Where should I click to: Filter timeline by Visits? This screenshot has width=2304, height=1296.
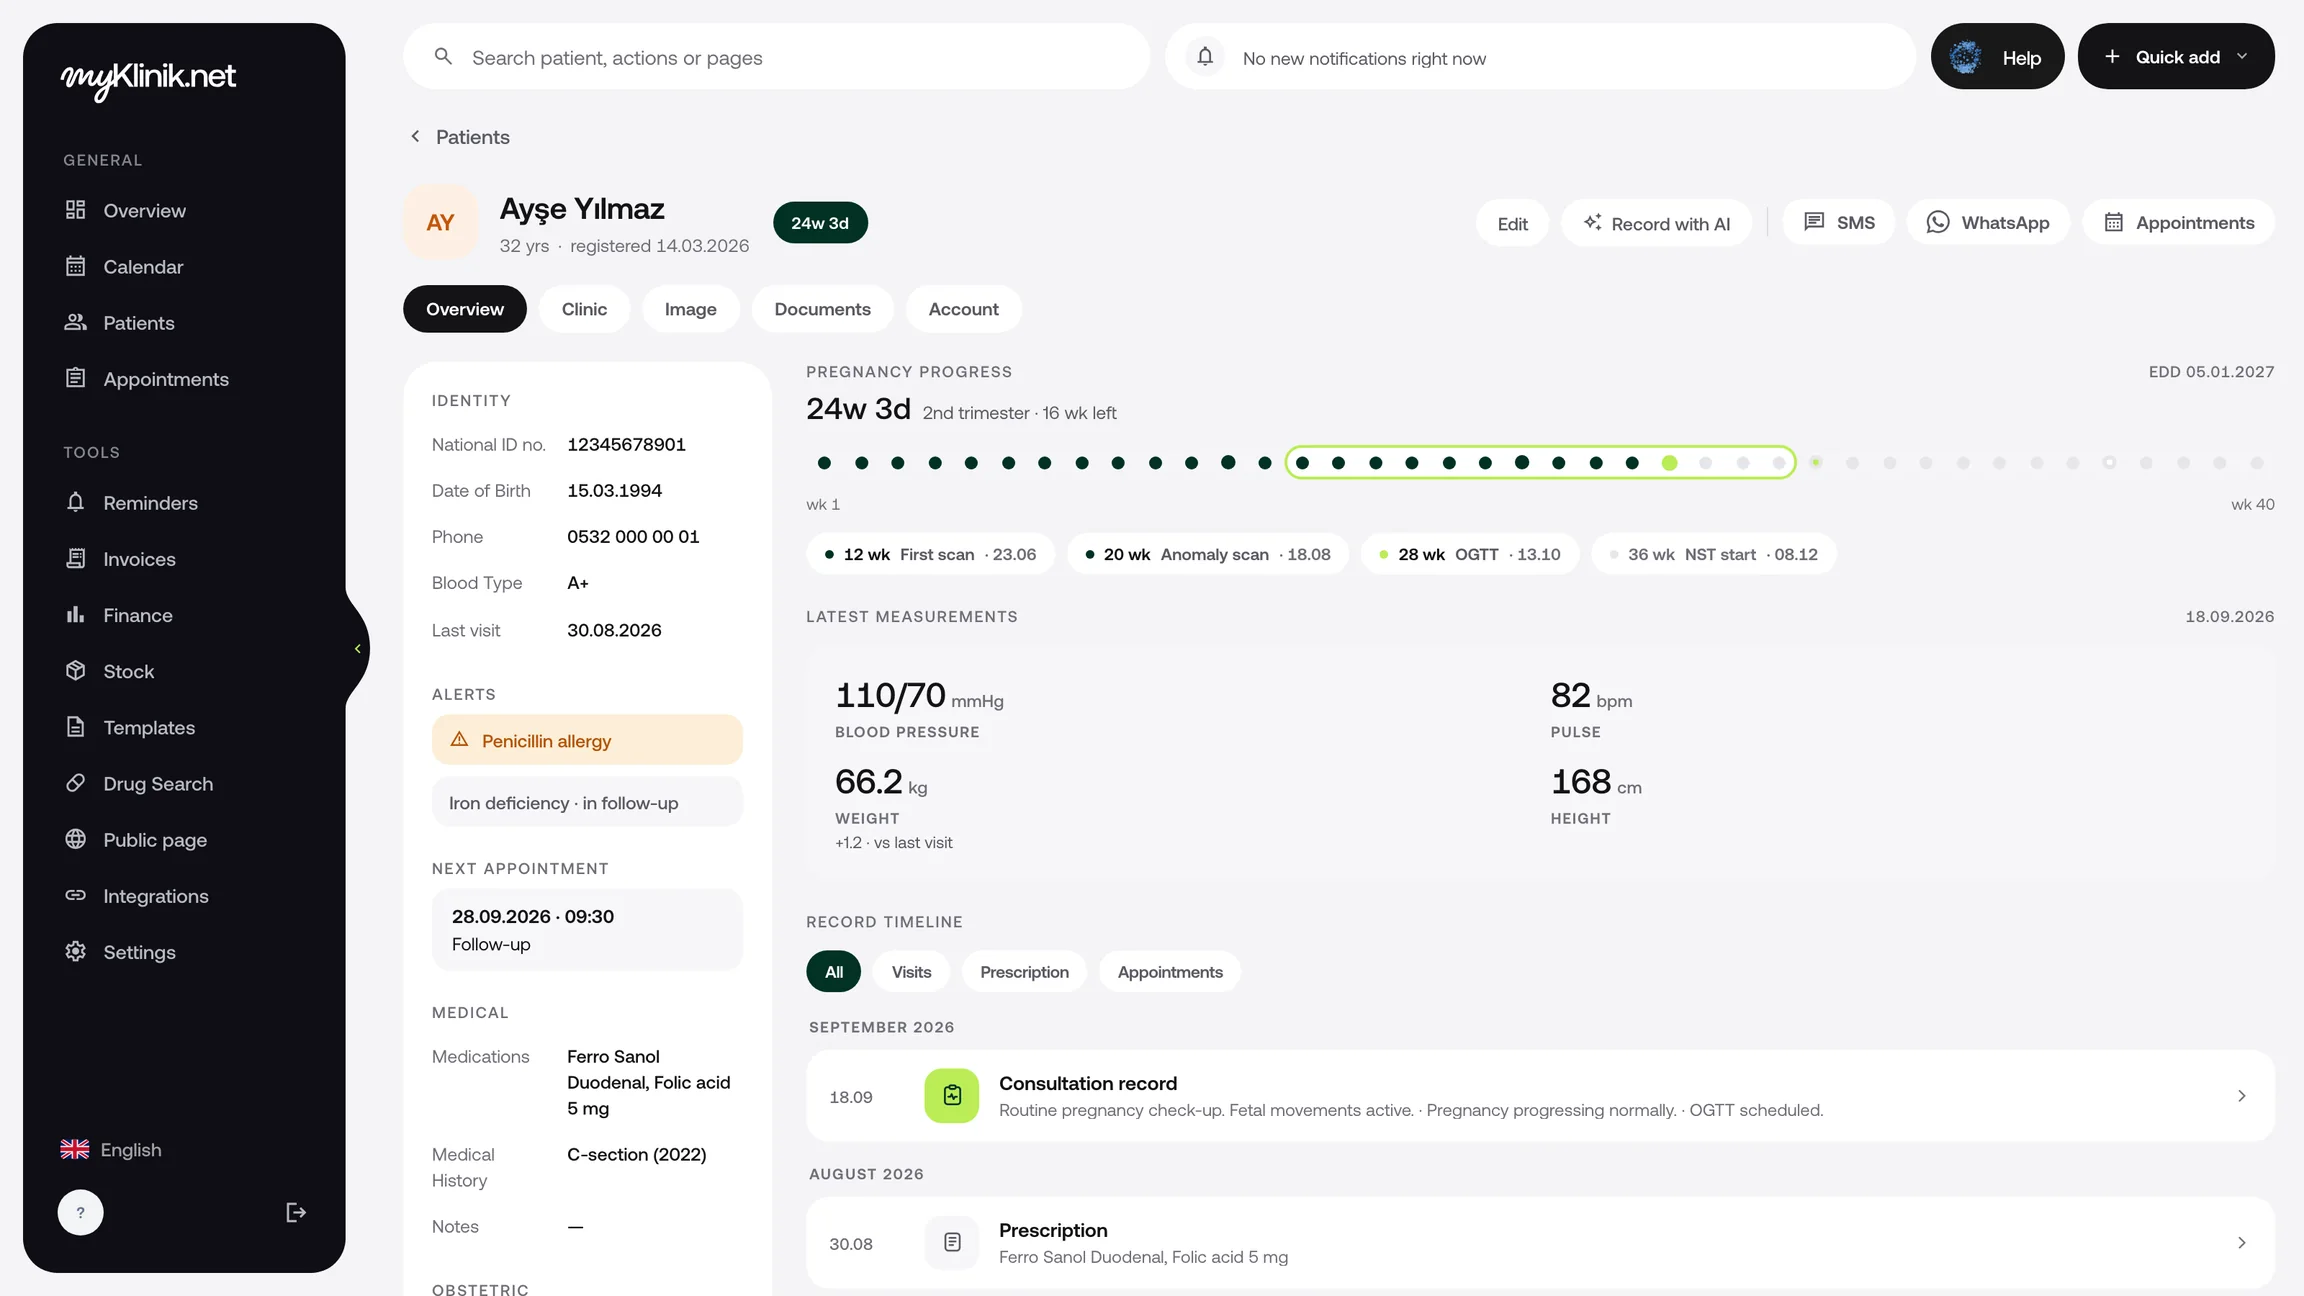(x=911, y=971)
